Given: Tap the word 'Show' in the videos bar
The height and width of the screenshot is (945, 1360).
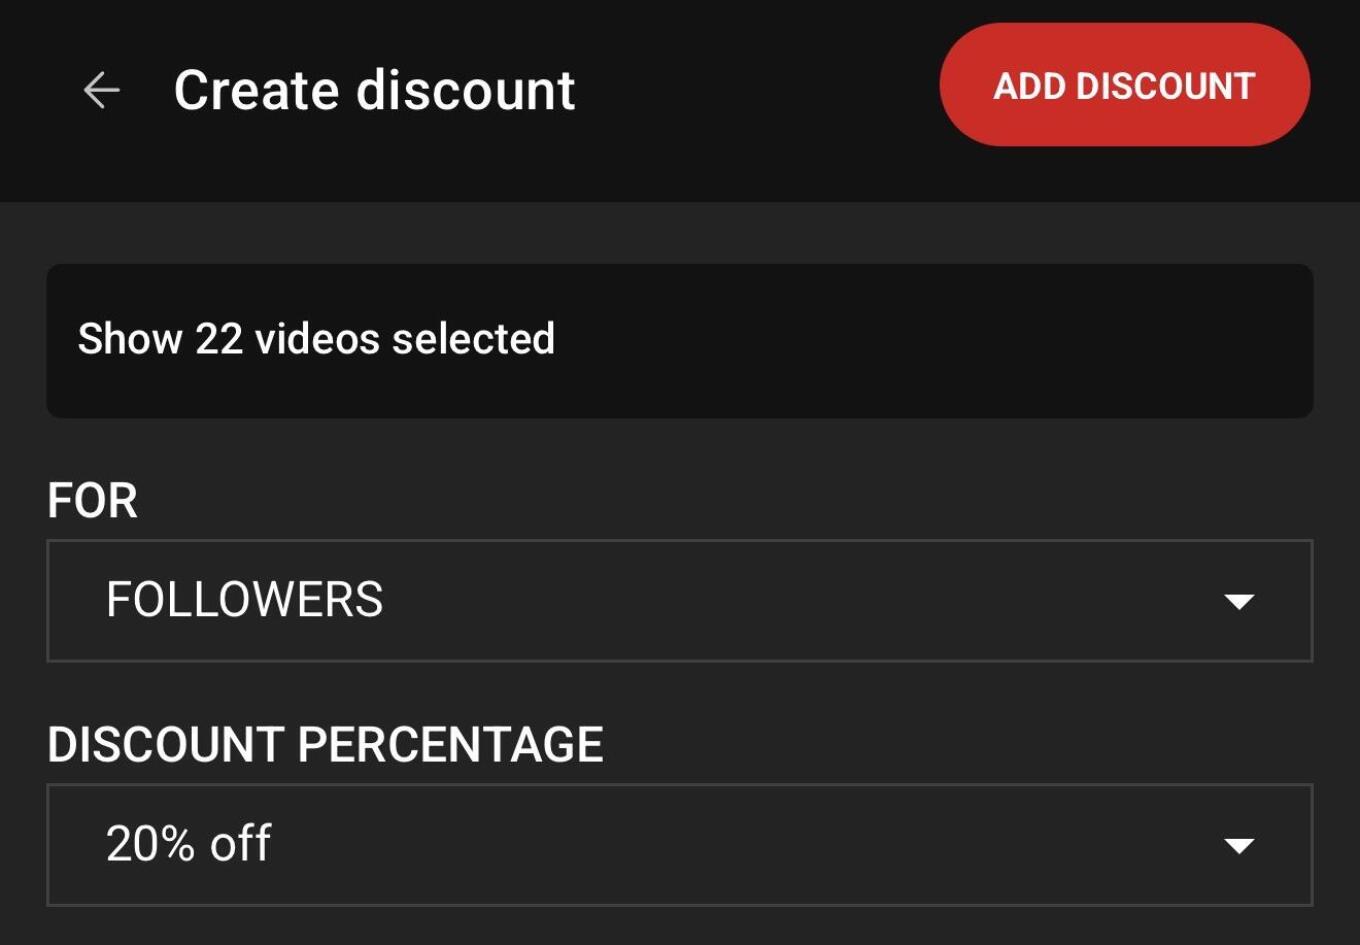Looking at the screenshot, I should tap(129, 339).
